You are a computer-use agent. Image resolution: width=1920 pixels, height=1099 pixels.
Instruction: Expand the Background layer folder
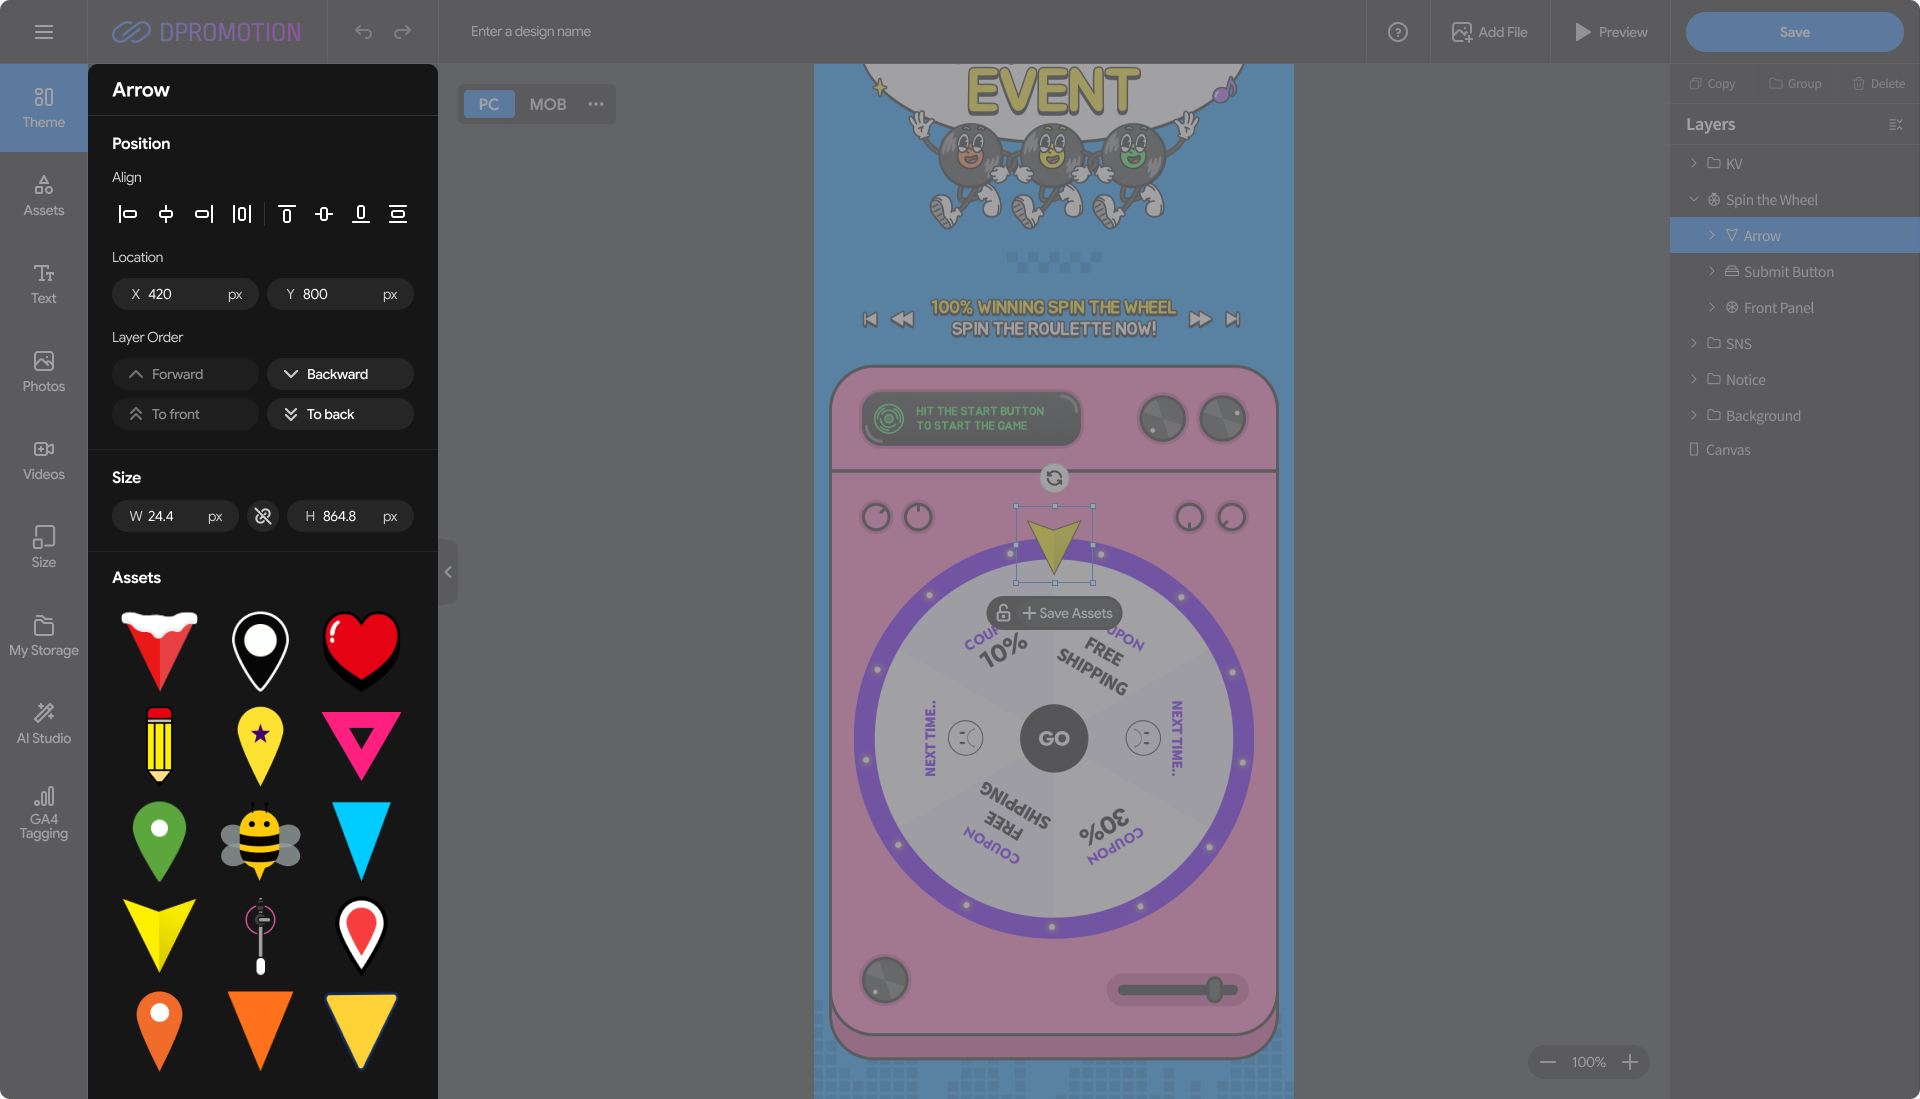(x=1693, y=415)
